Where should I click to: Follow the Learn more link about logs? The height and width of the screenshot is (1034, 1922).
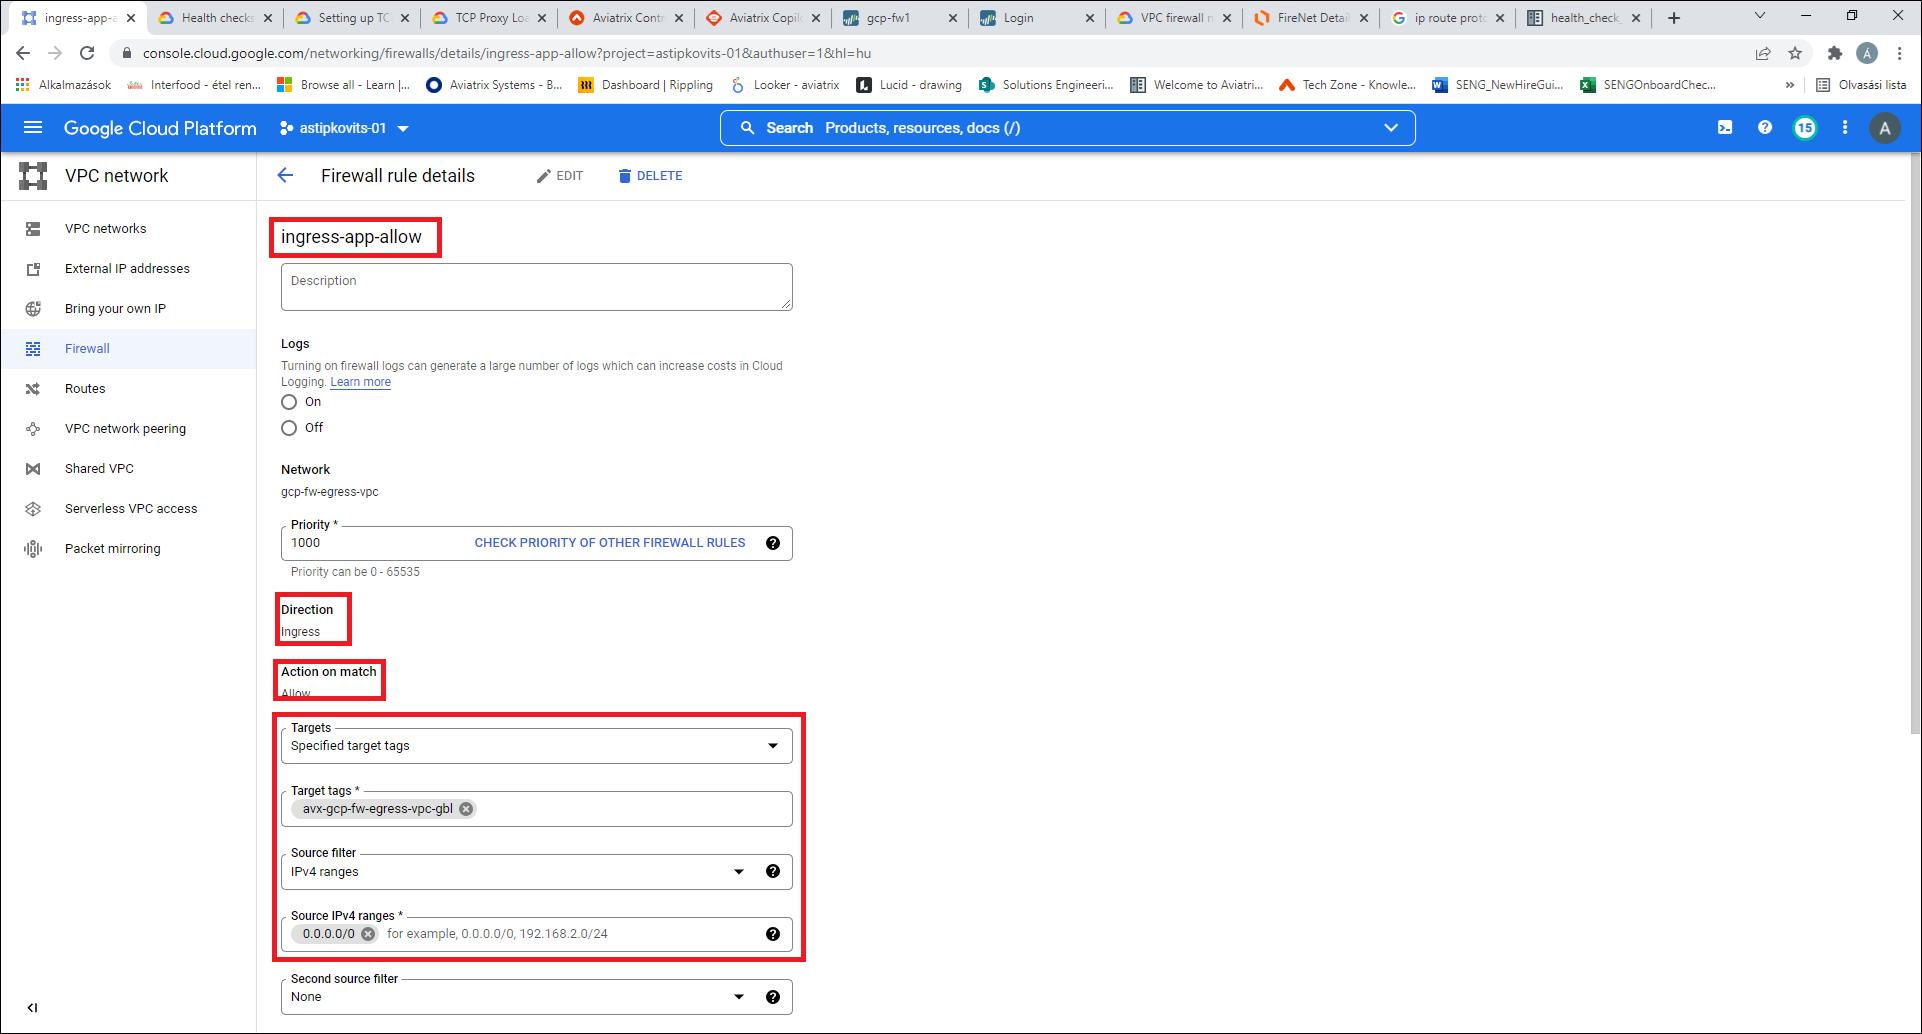tap(360, 382)
